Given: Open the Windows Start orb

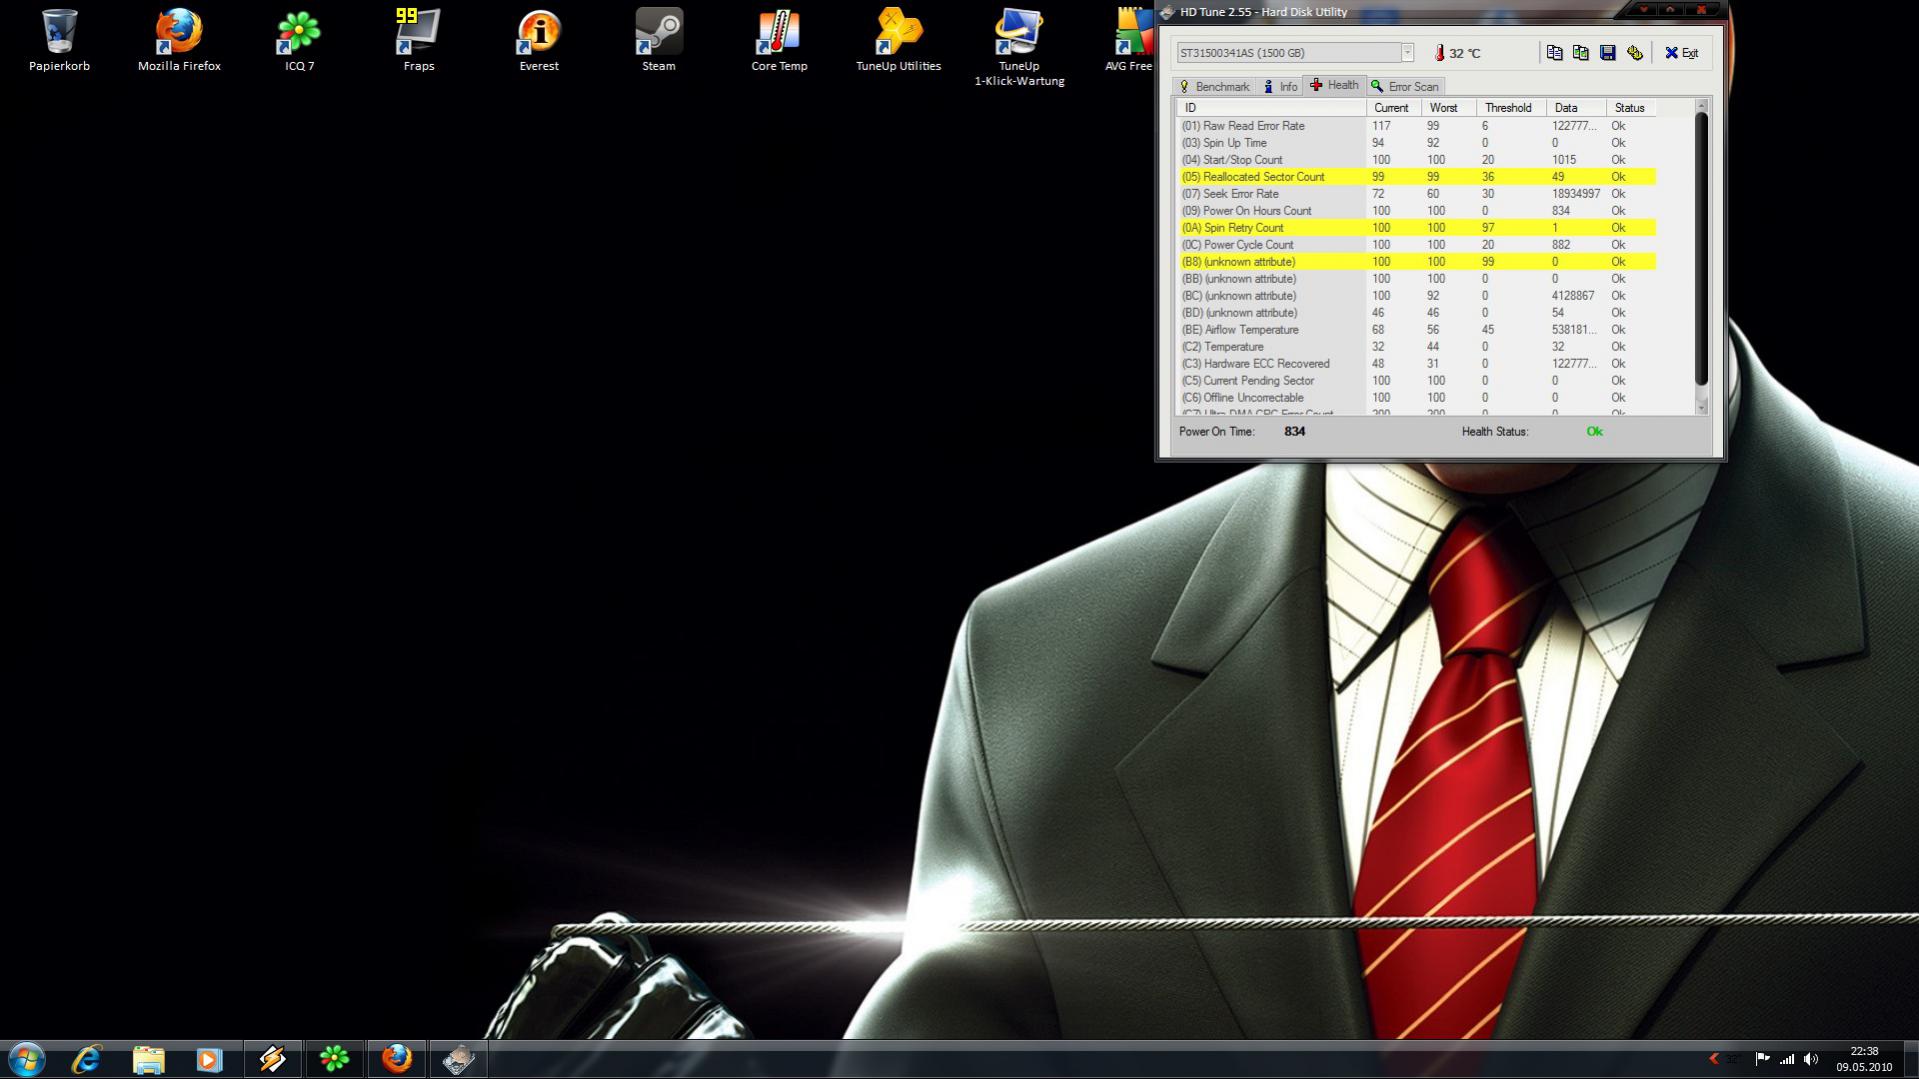Looking at the screenshot, I should pos(26,1059).
